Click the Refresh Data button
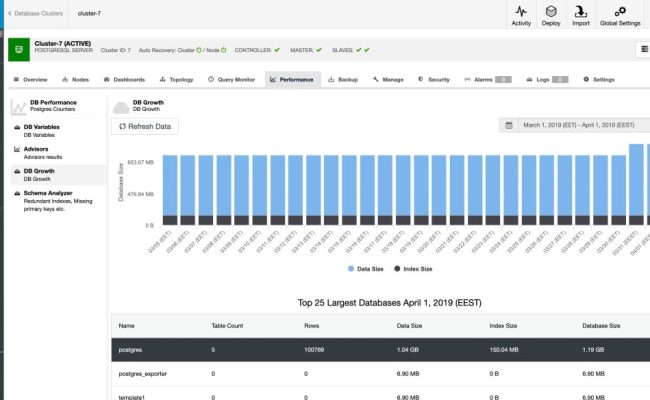The width and height of the screenshot is (650, 400). [x=145, y=126]
